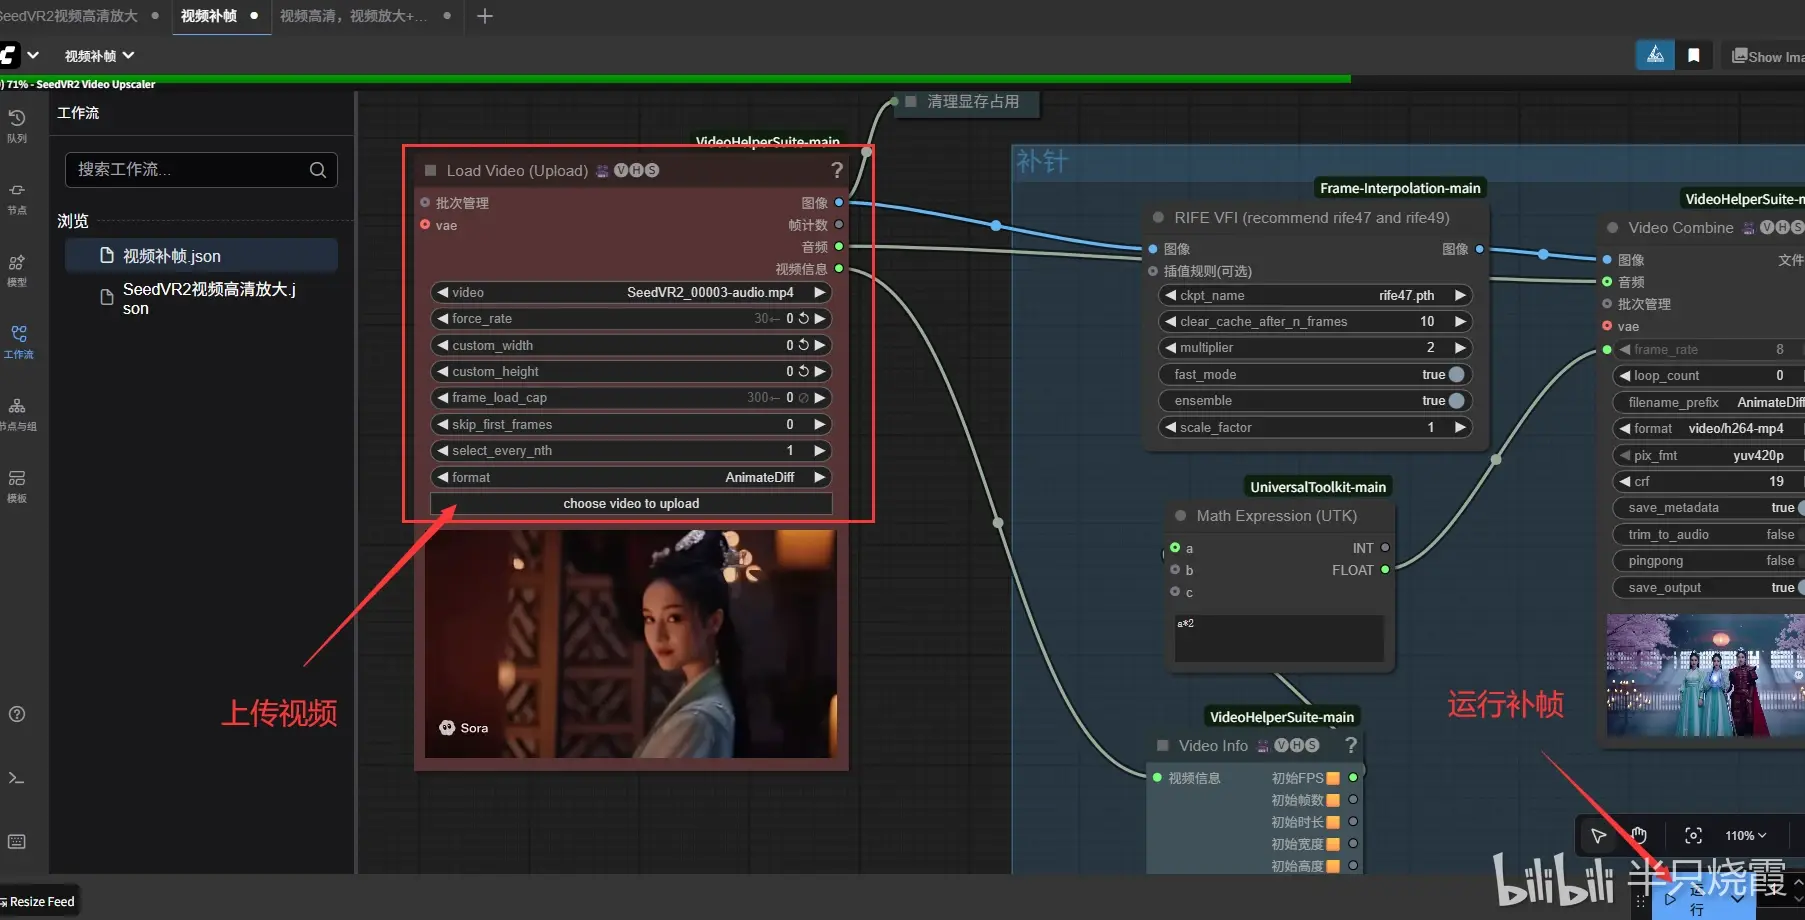1805x920 pixels.
Task: Collapse the Math Expression (UTK) node via its dot
Action: tap(1180, 516)
